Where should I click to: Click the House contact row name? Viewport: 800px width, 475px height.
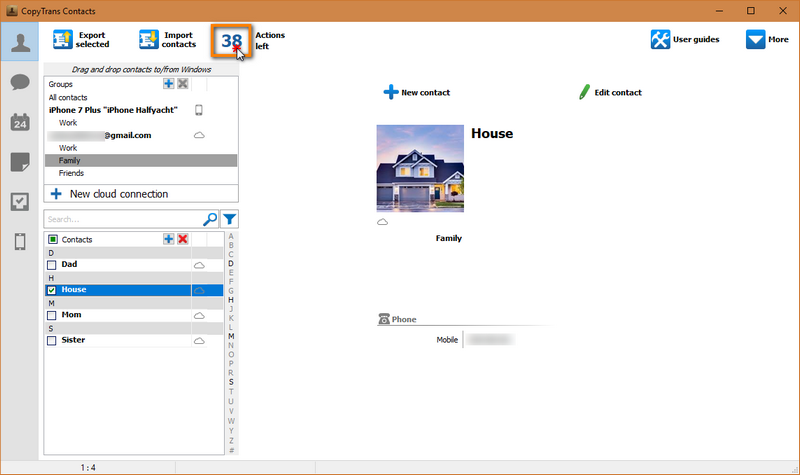pyautogui.click(x=74, y=289)
